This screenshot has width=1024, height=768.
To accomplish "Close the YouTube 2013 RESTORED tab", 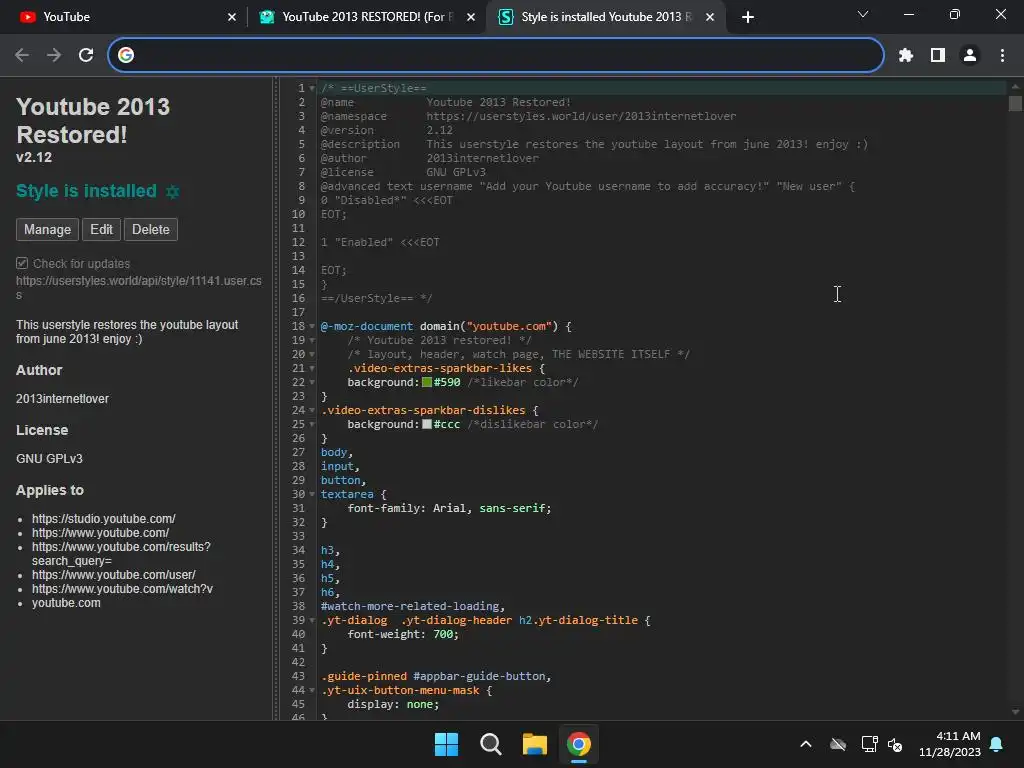I will point(470,17).
